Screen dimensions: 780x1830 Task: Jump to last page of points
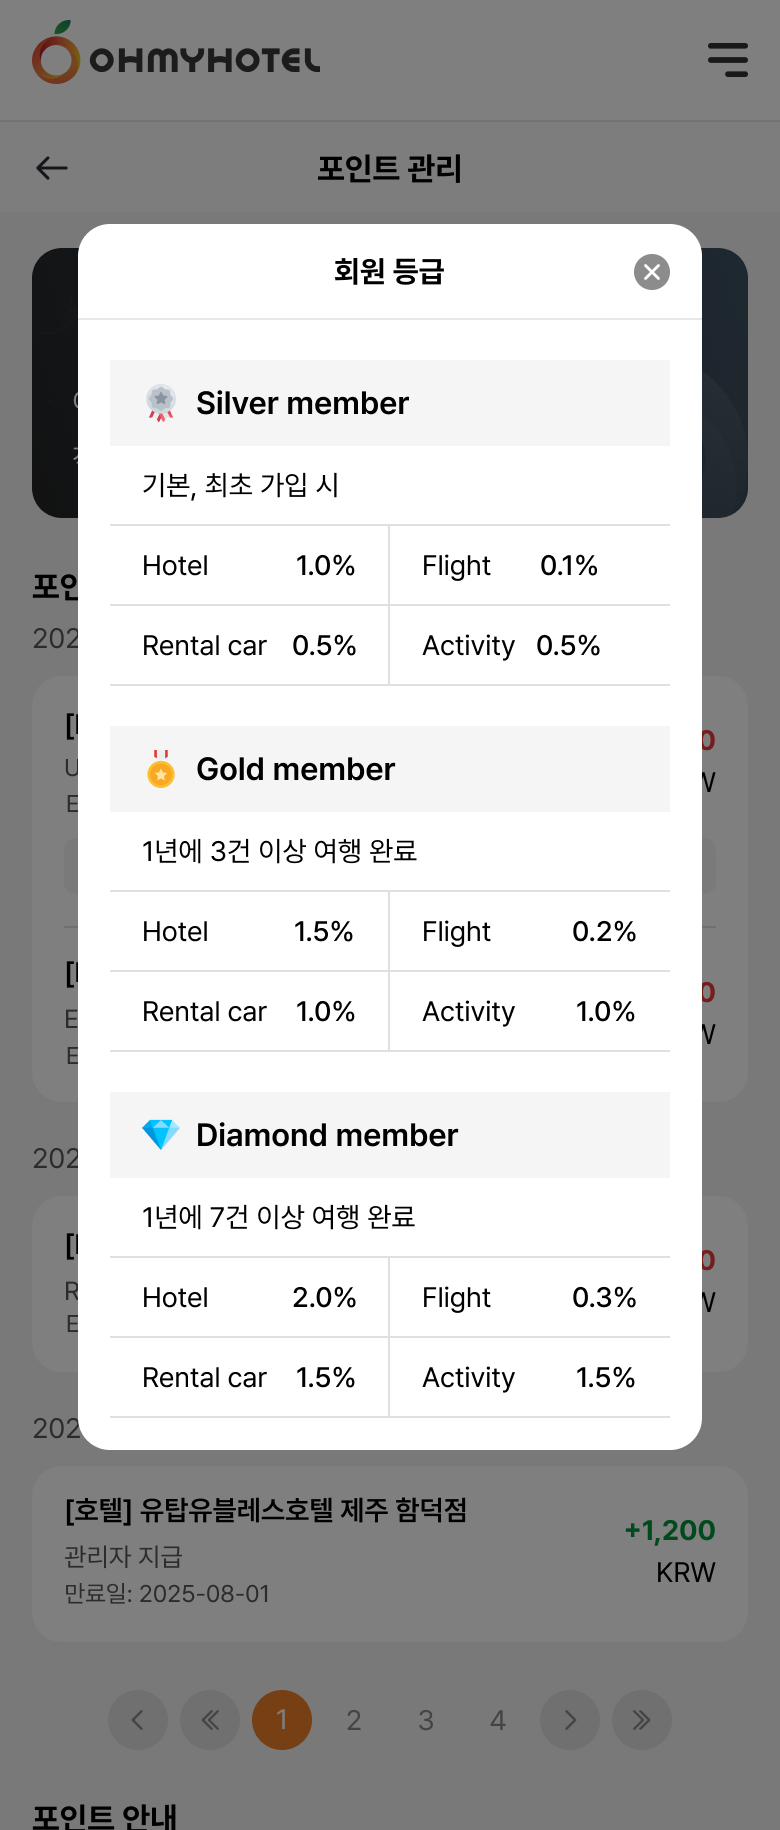click(x=642, y=1720)
